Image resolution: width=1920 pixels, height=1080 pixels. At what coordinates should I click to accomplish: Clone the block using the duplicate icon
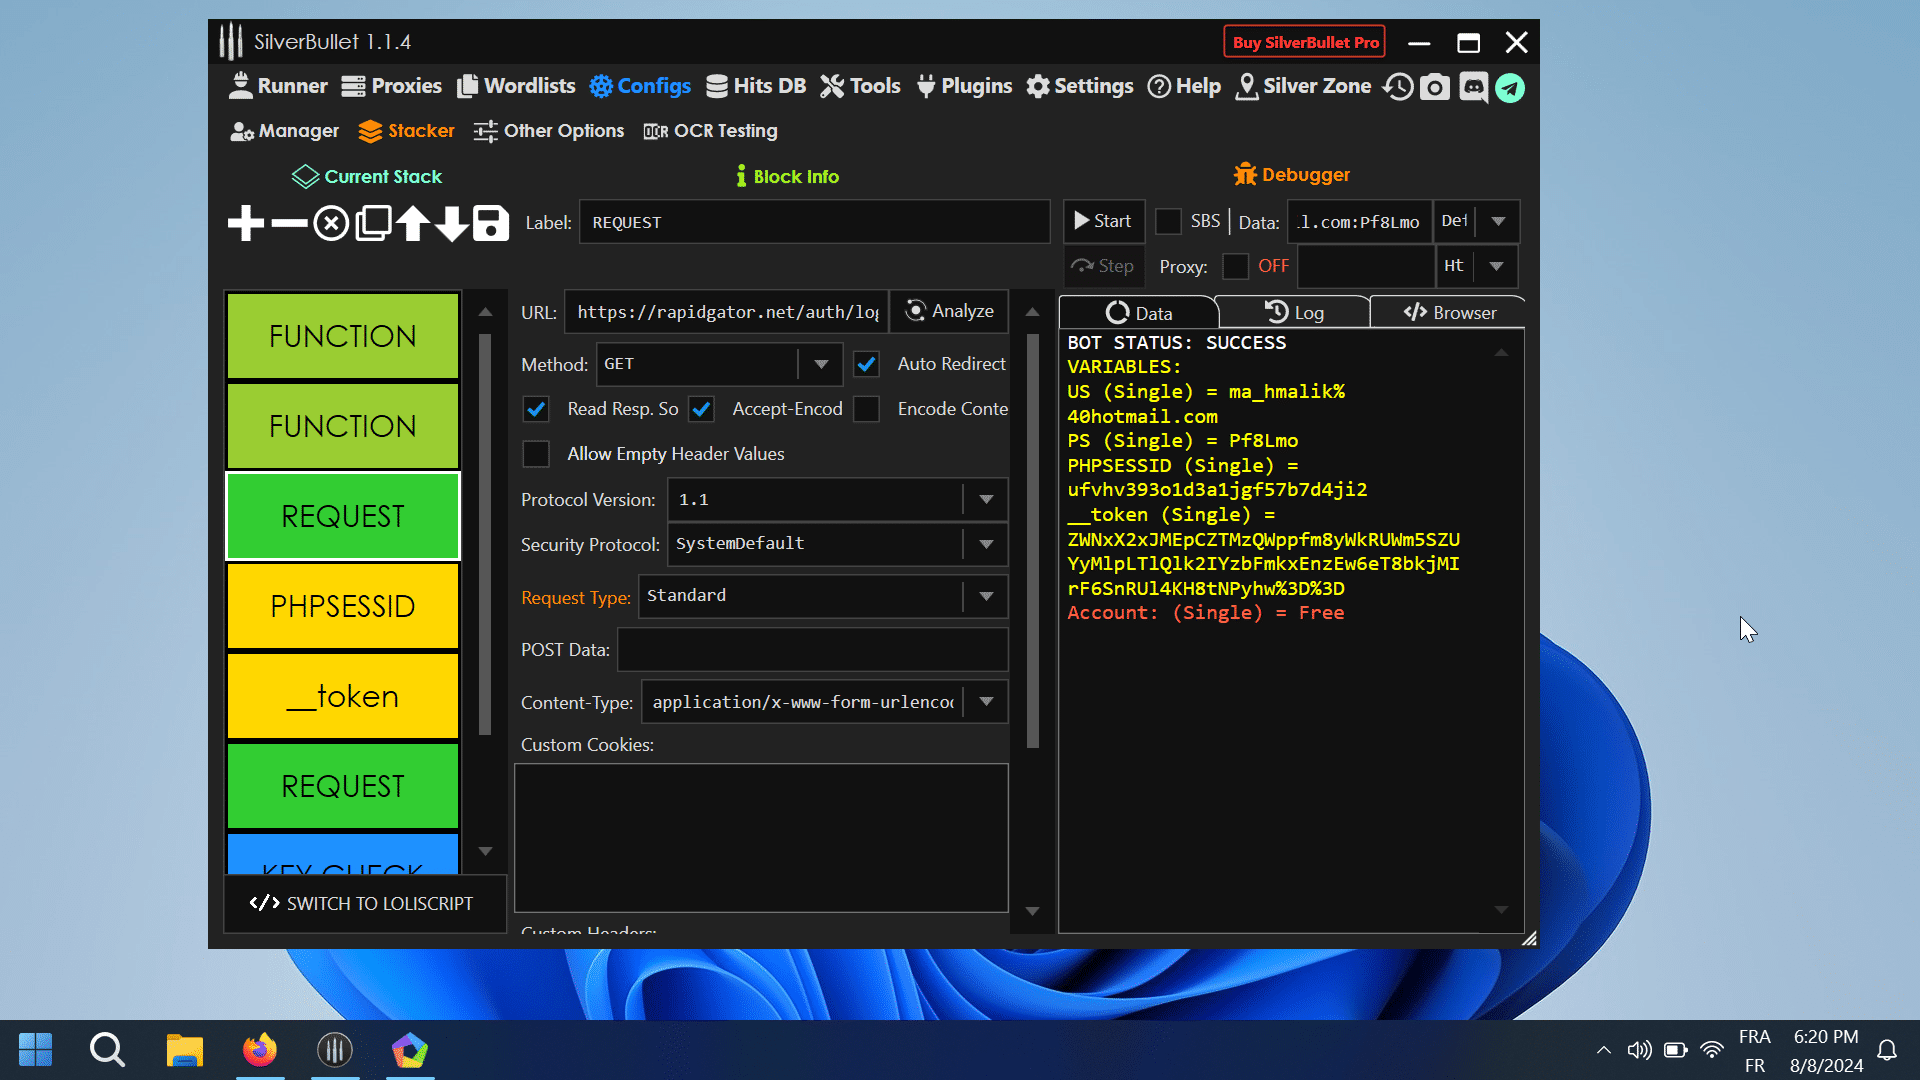click(373, 223)
